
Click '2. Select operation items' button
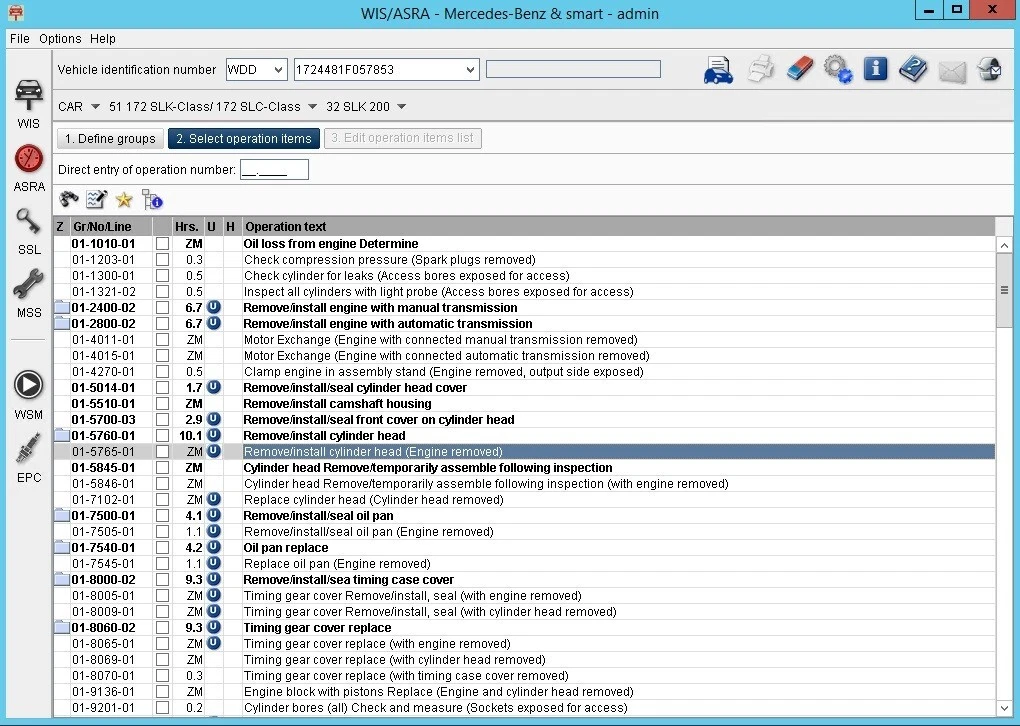pyautogui.click(x=243, y=139)
